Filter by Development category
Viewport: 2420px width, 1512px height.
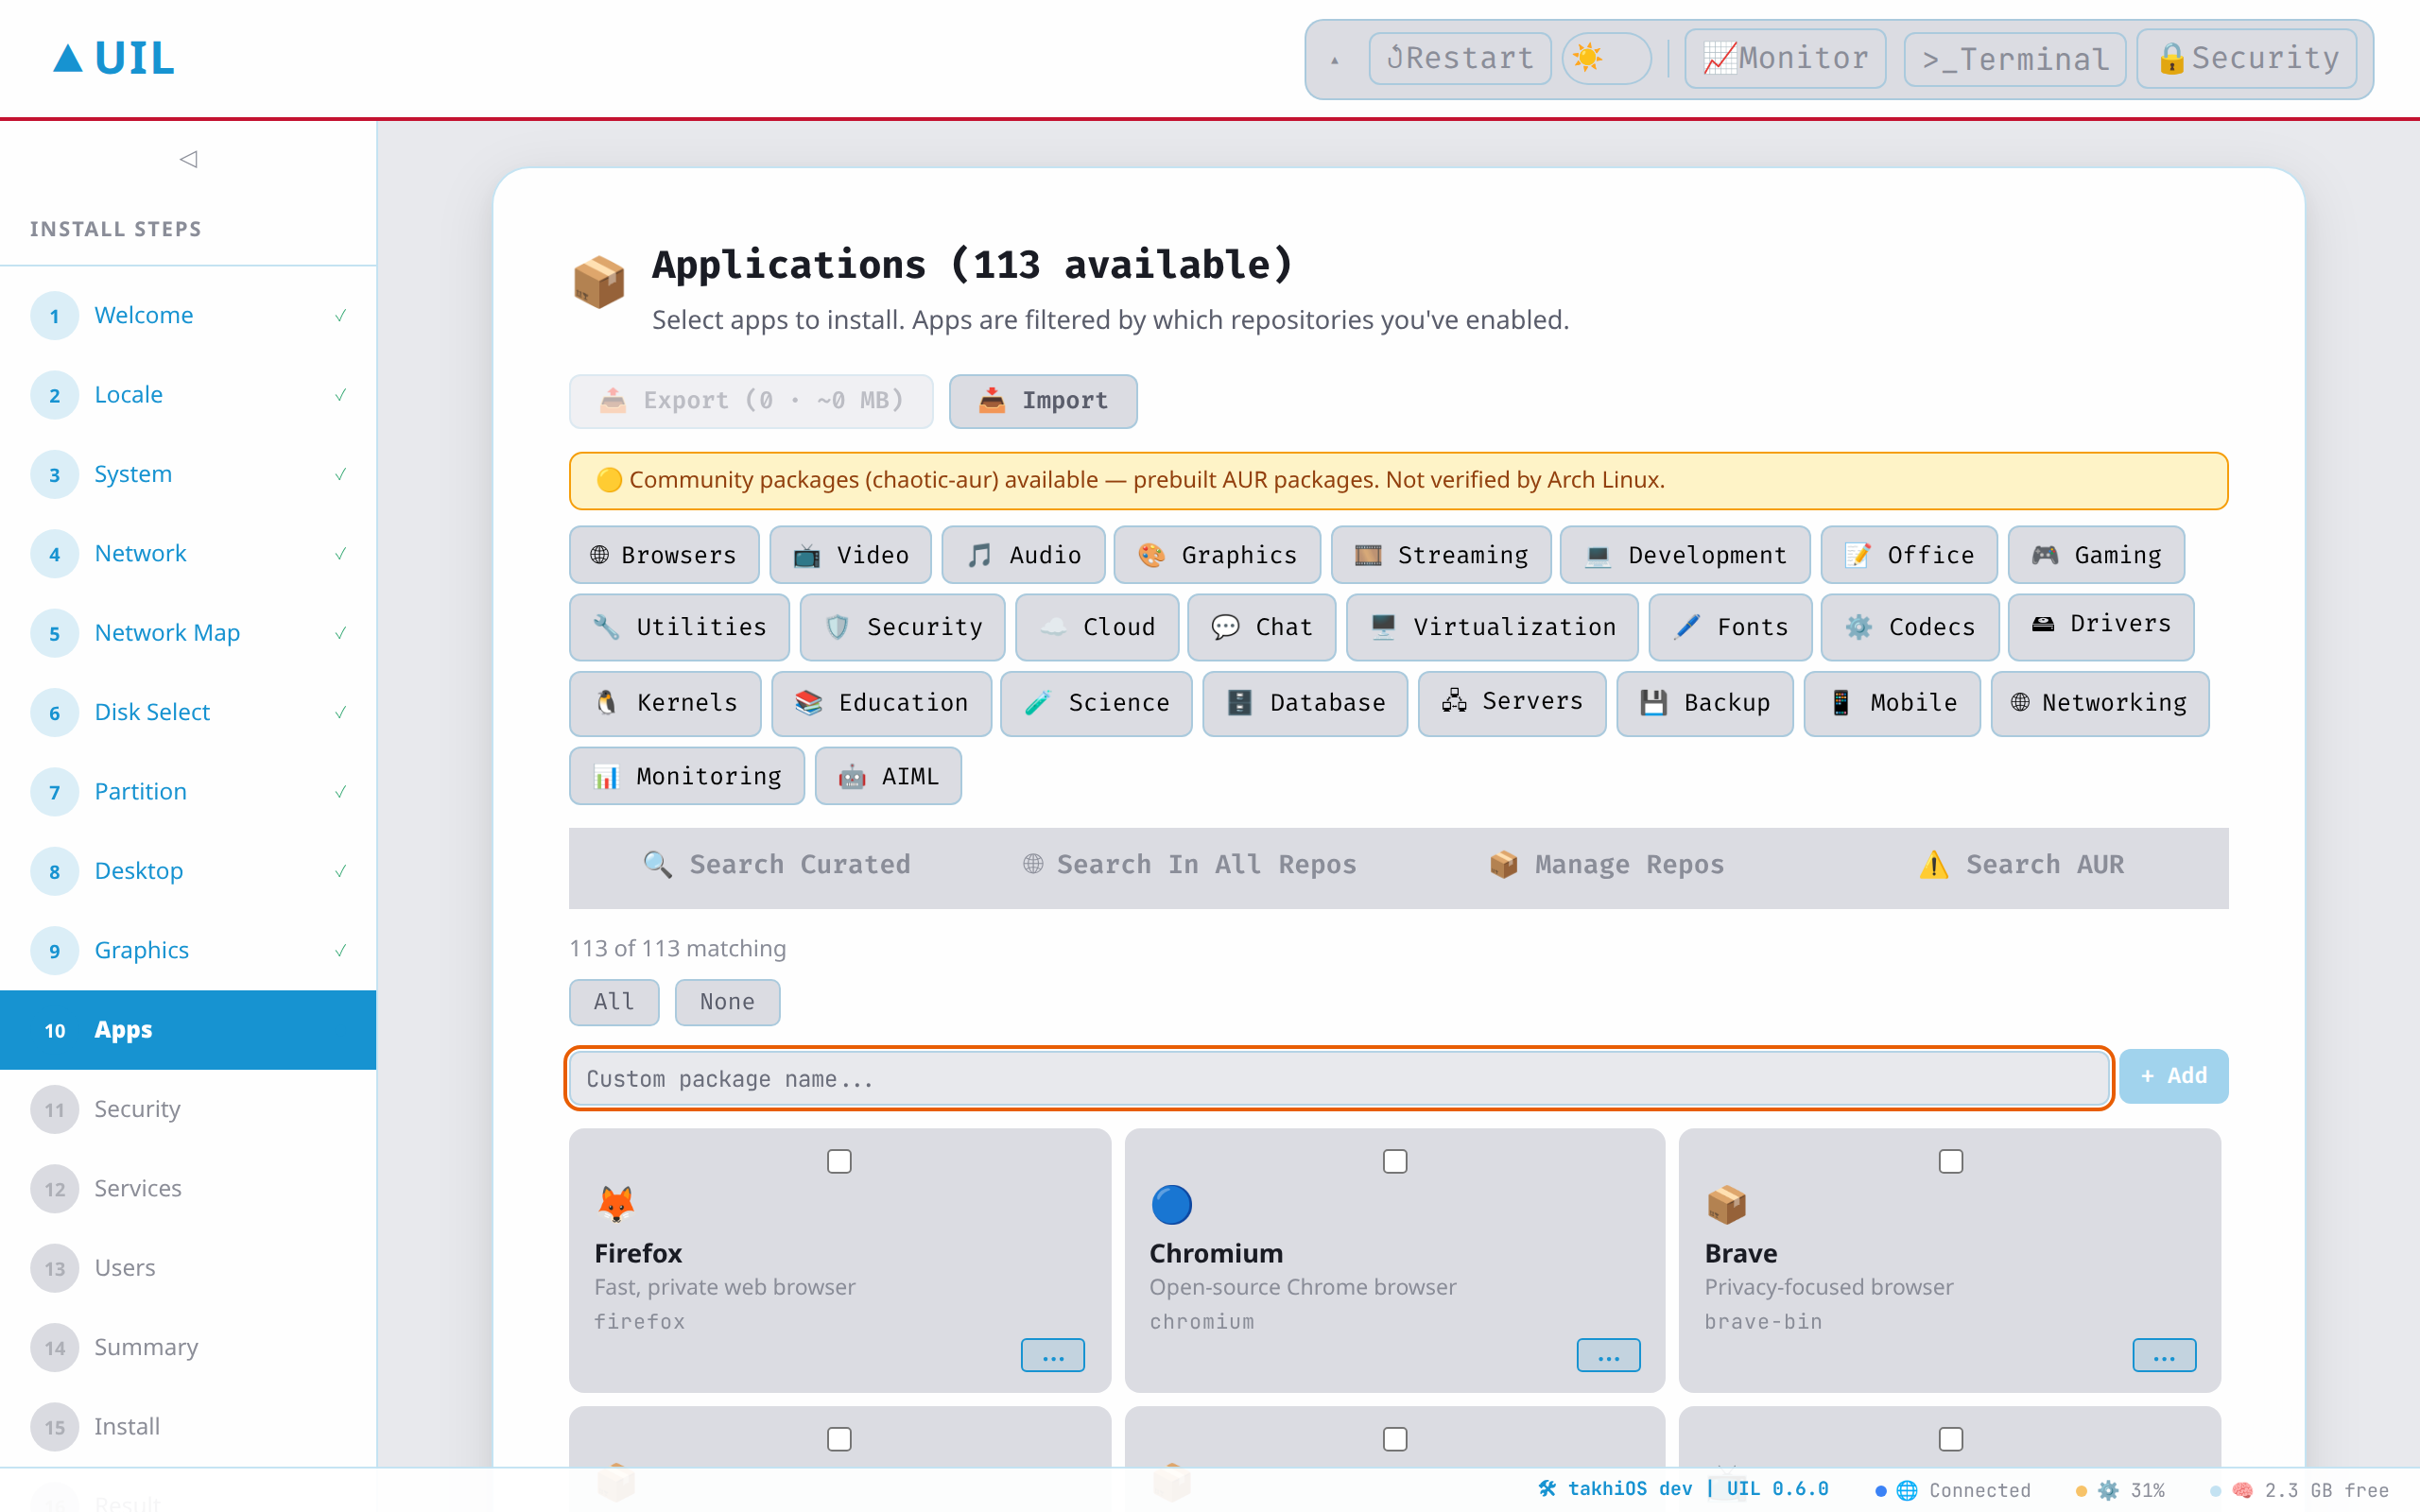pyautogui.click(x=1685, y=555)
